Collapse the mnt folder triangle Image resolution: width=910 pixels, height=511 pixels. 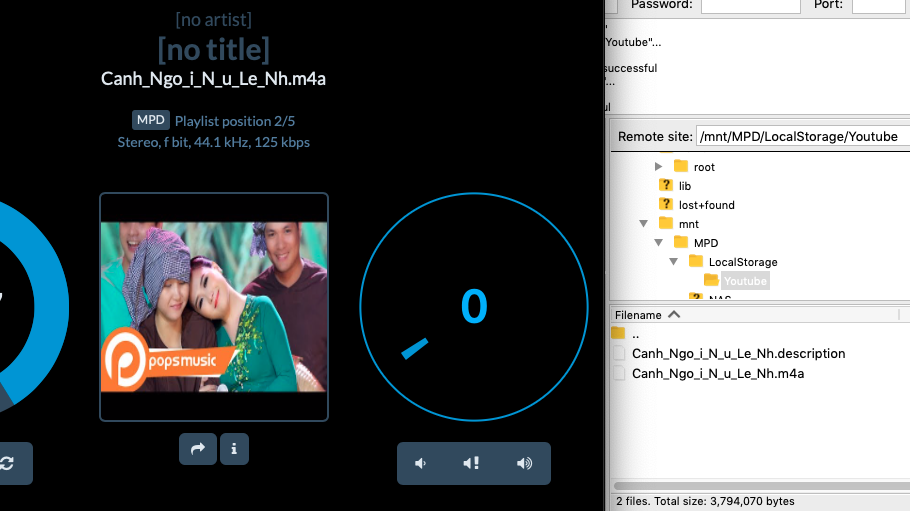(644, 224)
